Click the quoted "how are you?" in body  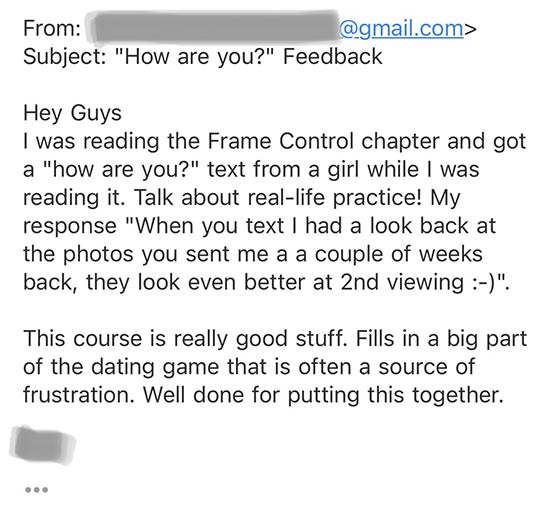click(121, 170)
